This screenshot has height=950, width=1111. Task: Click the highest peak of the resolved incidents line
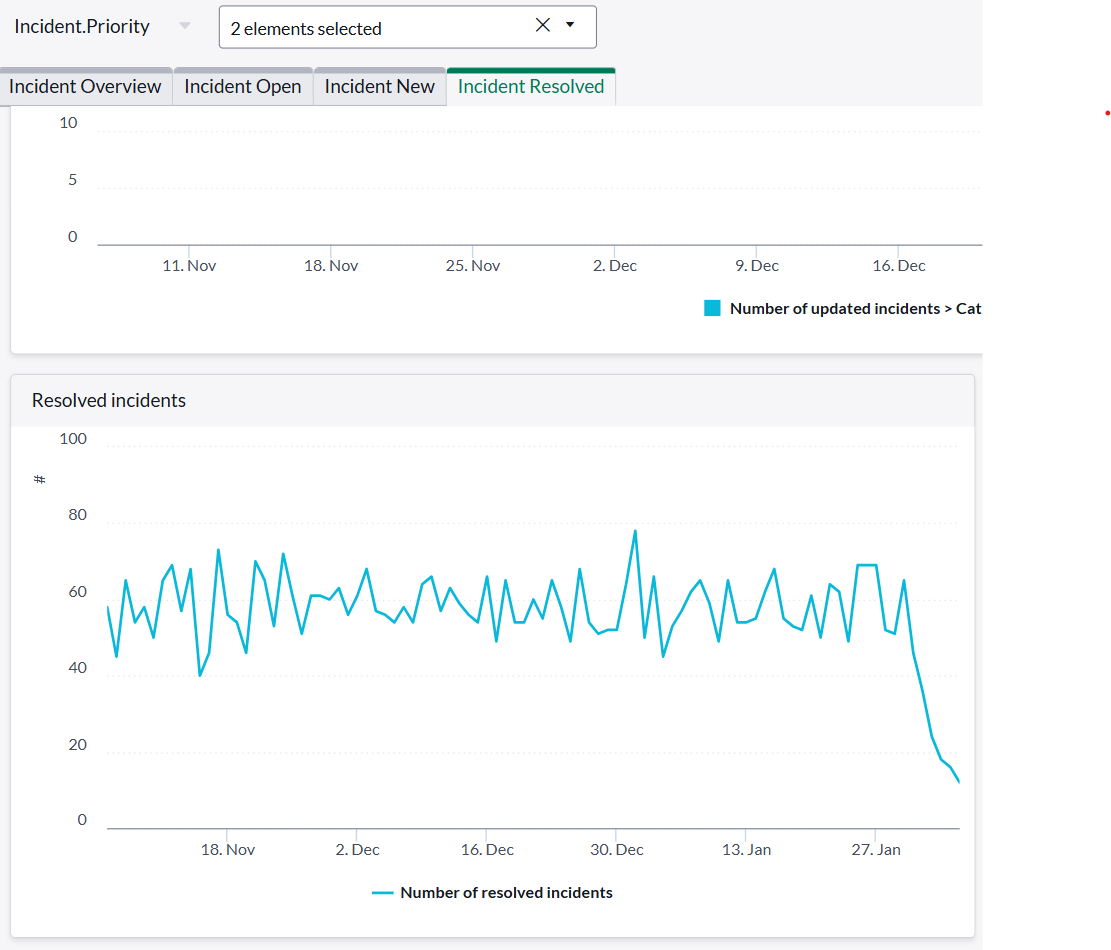click(x=635, y=531)
